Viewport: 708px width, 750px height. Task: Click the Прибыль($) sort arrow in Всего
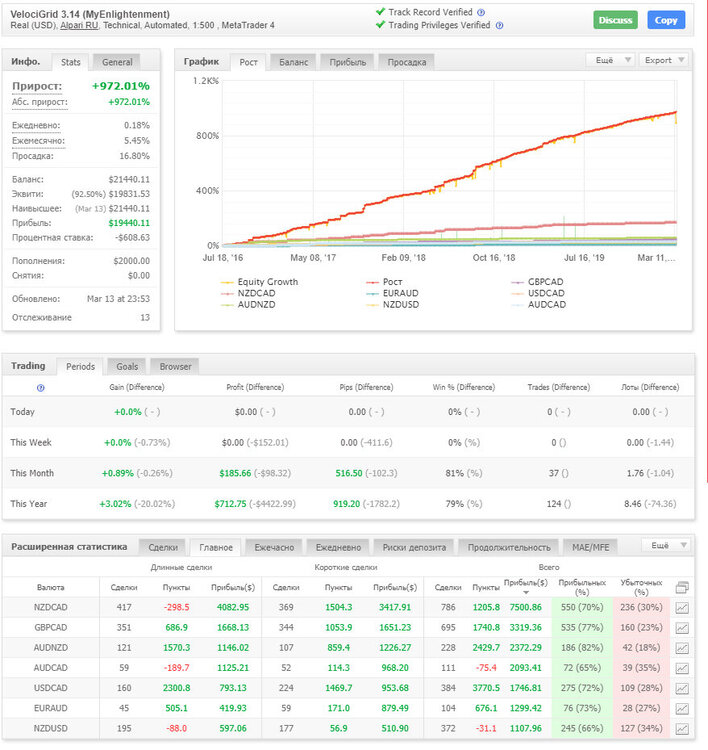526,593
